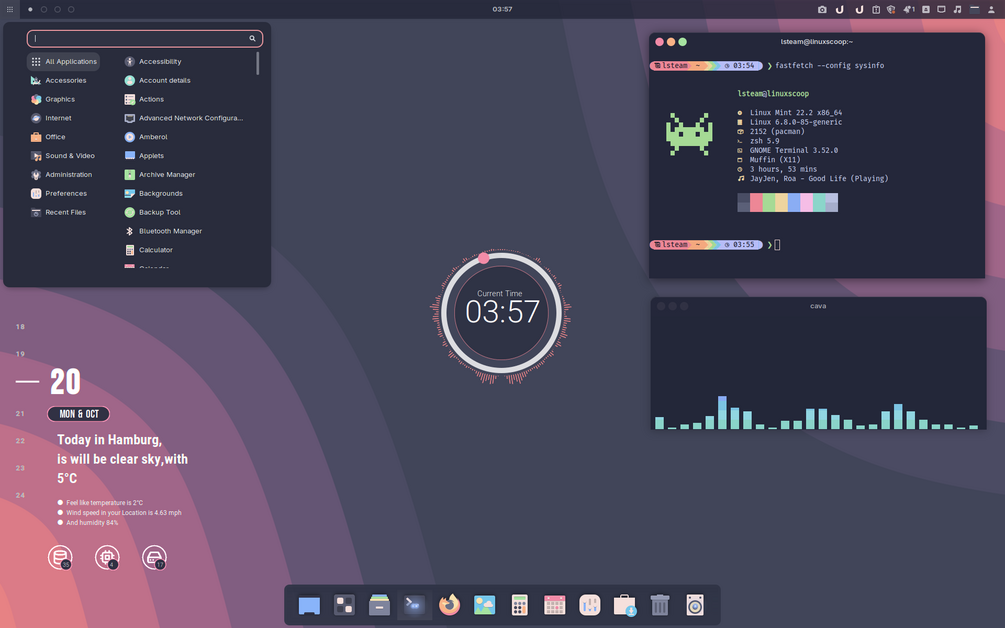
Task: Select the Sound & Video category
Action: coord(63,156)
